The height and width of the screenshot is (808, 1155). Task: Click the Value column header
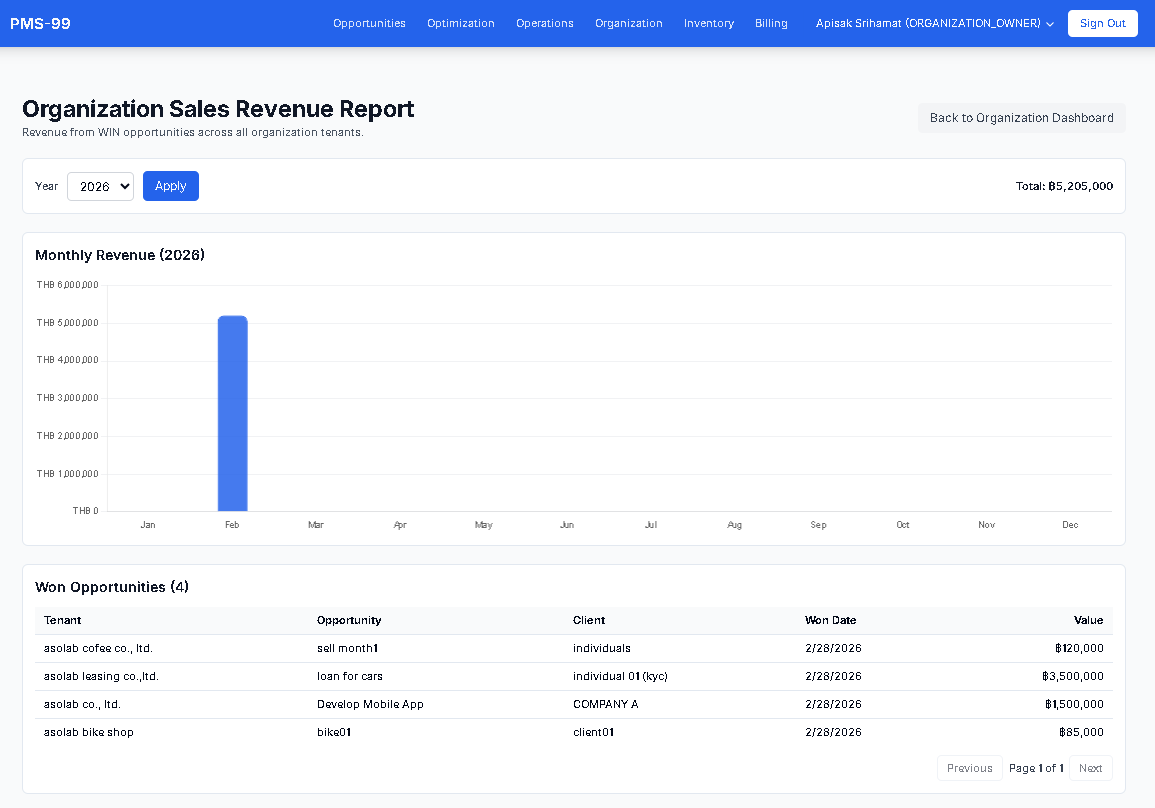tap(1088, 620)
